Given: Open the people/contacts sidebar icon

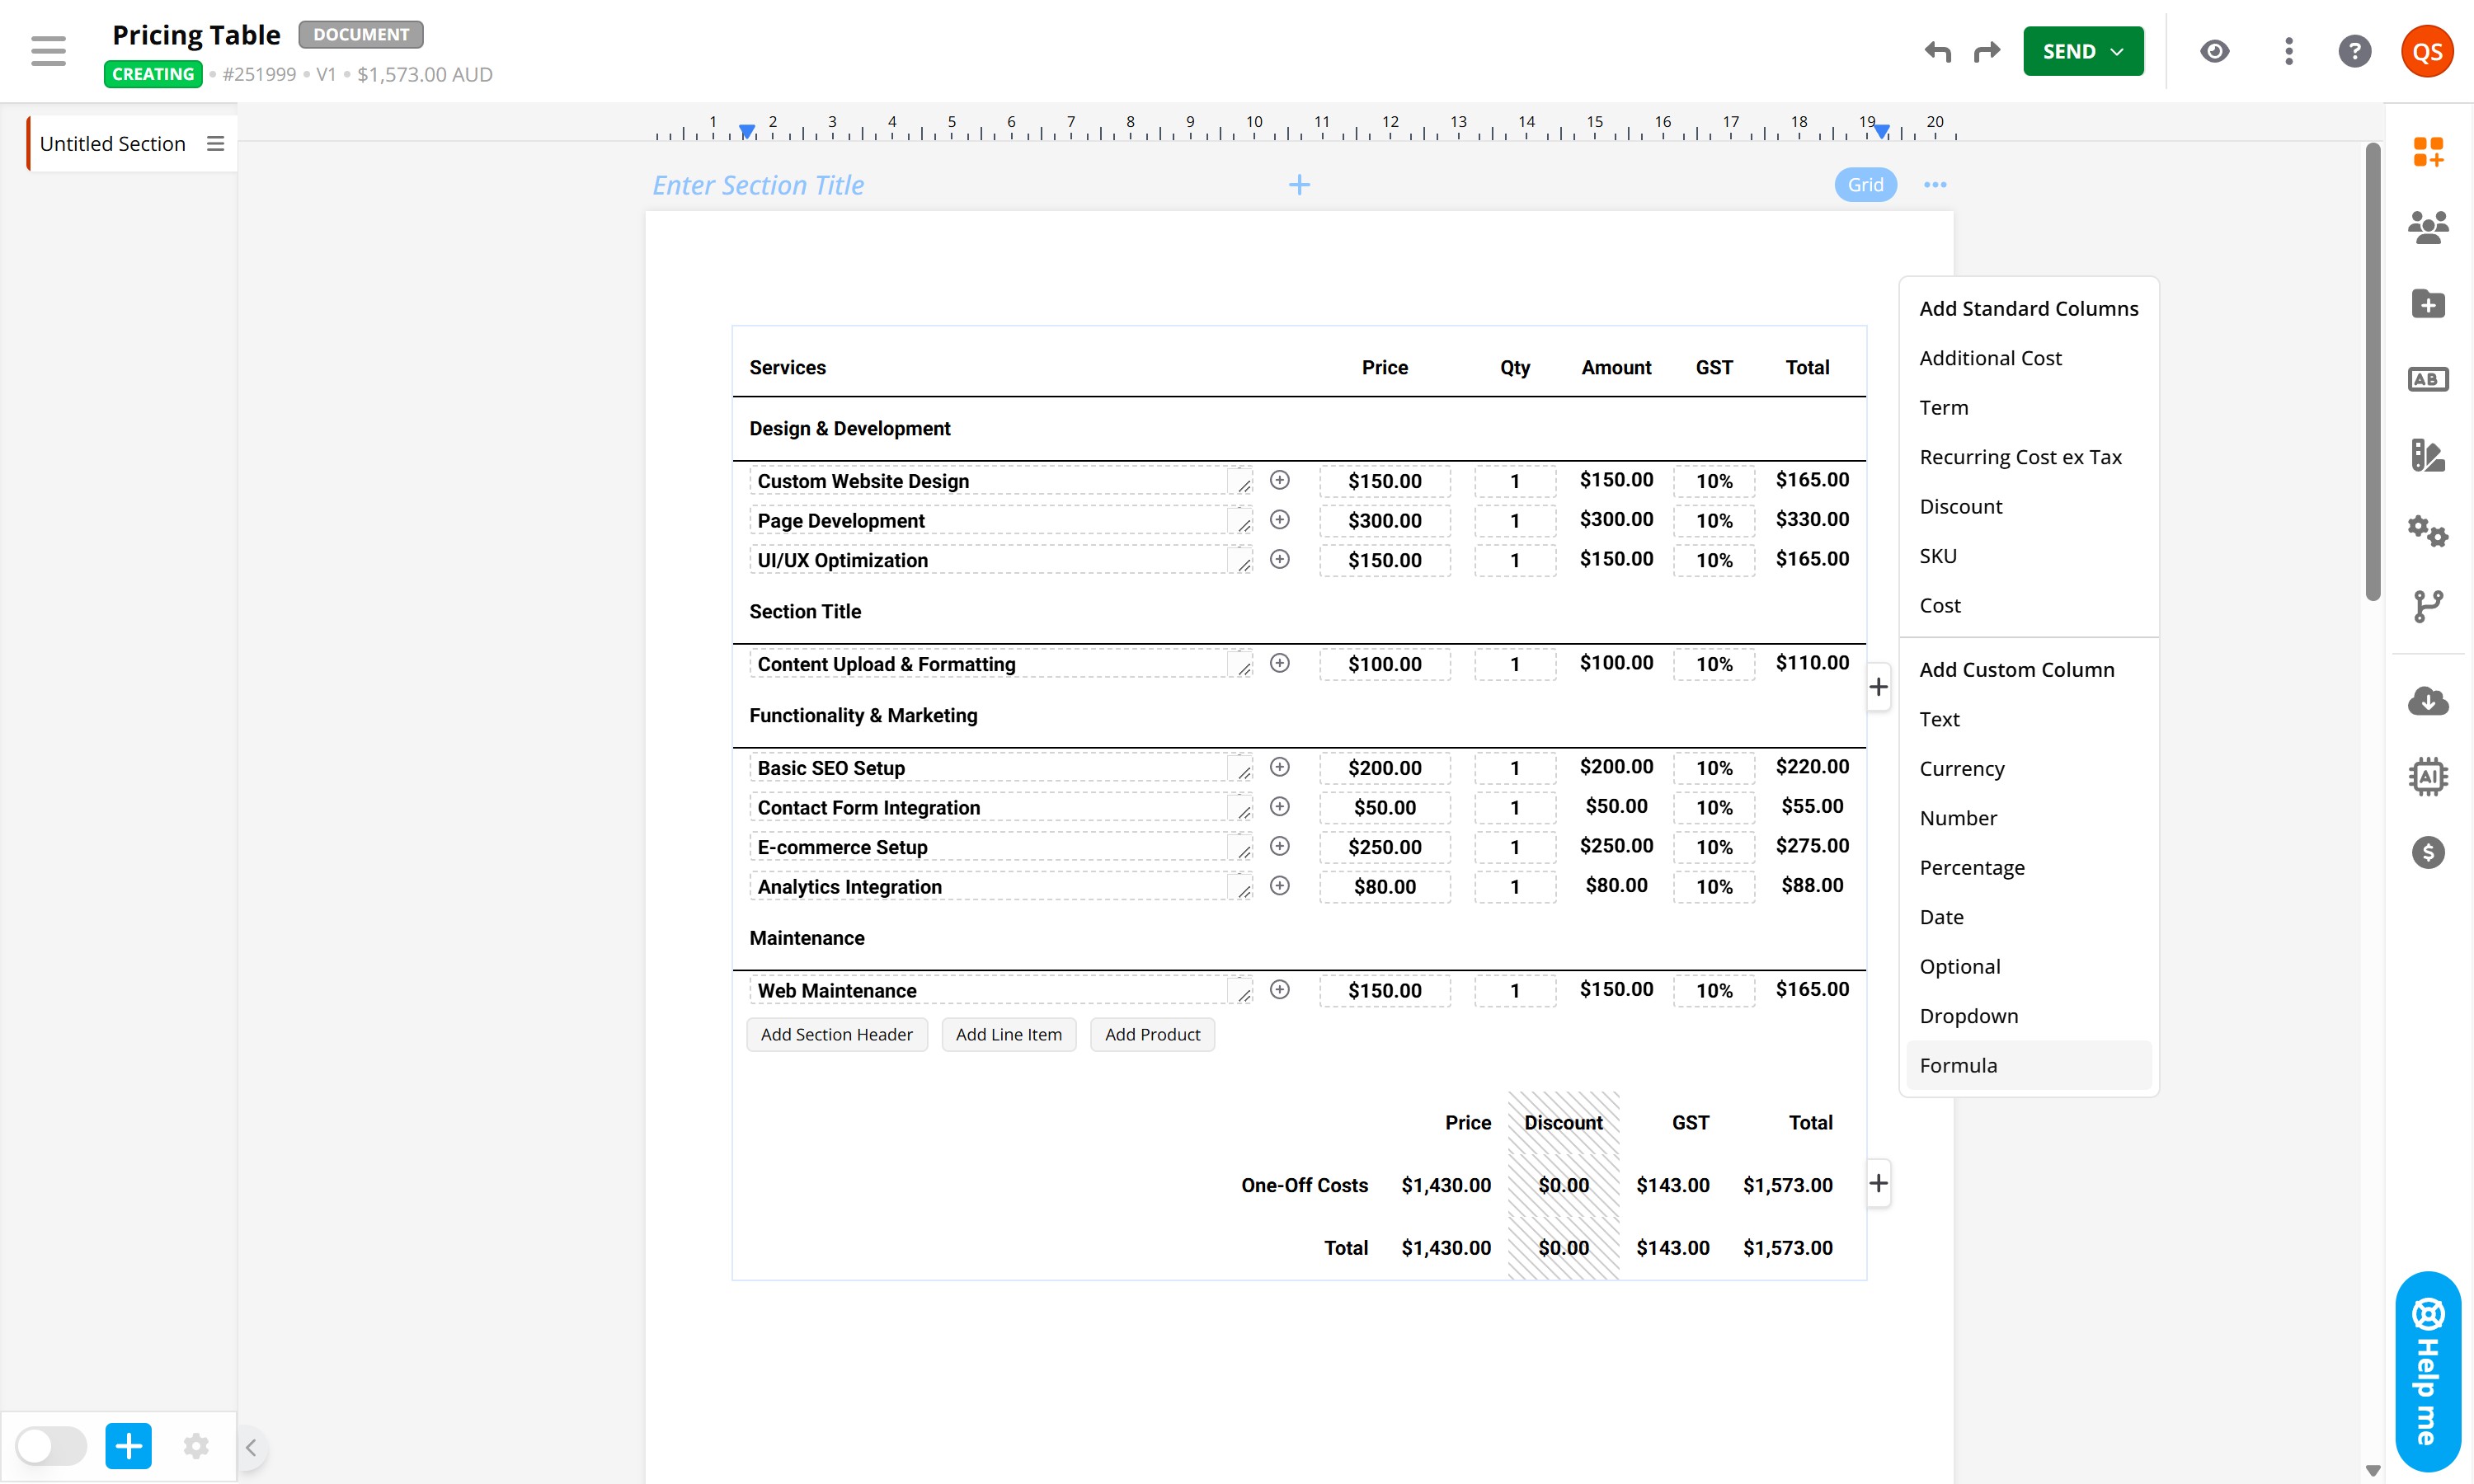Looking at the screenshot, I should pyautogui.click(x=2427, y=227).
